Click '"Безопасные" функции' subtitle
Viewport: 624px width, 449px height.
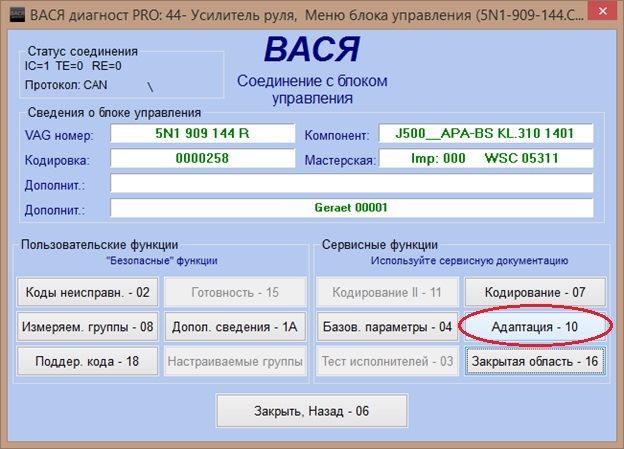pos(162,261)
